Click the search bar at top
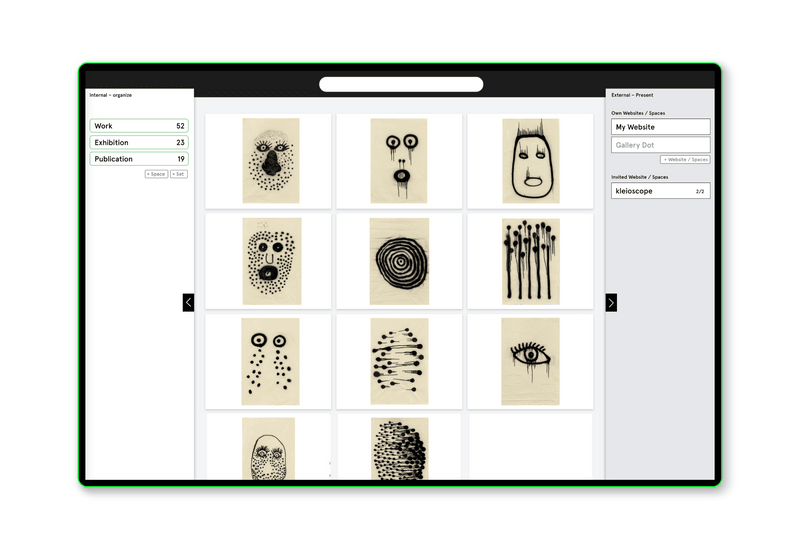Image resolution: width=800 pixels, height=557 pixels. (401, 85)
